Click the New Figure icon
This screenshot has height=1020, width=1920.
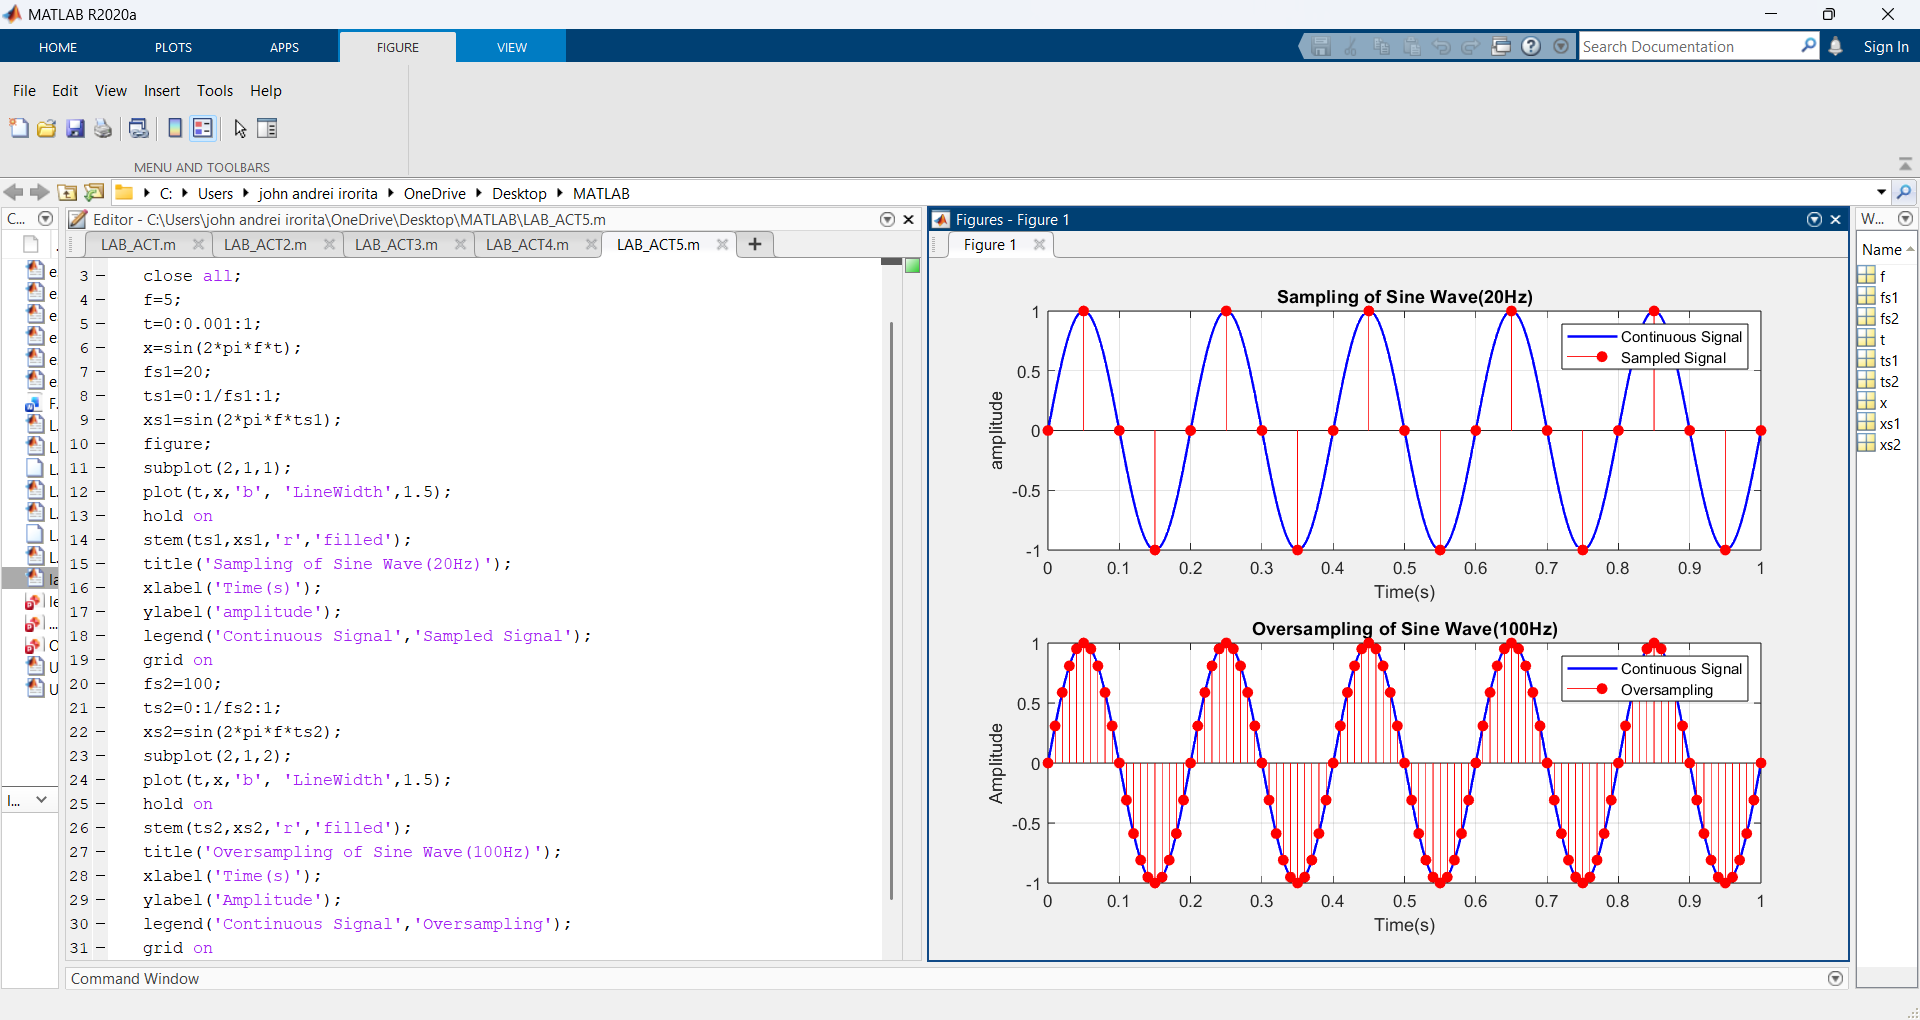(19, 128)
